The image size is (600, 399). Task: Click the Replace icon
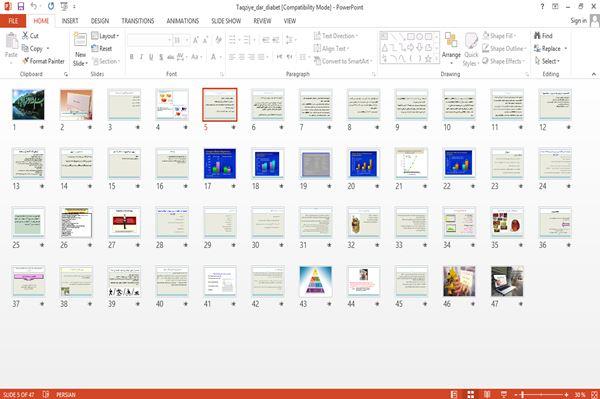click(x=537, y=48)
